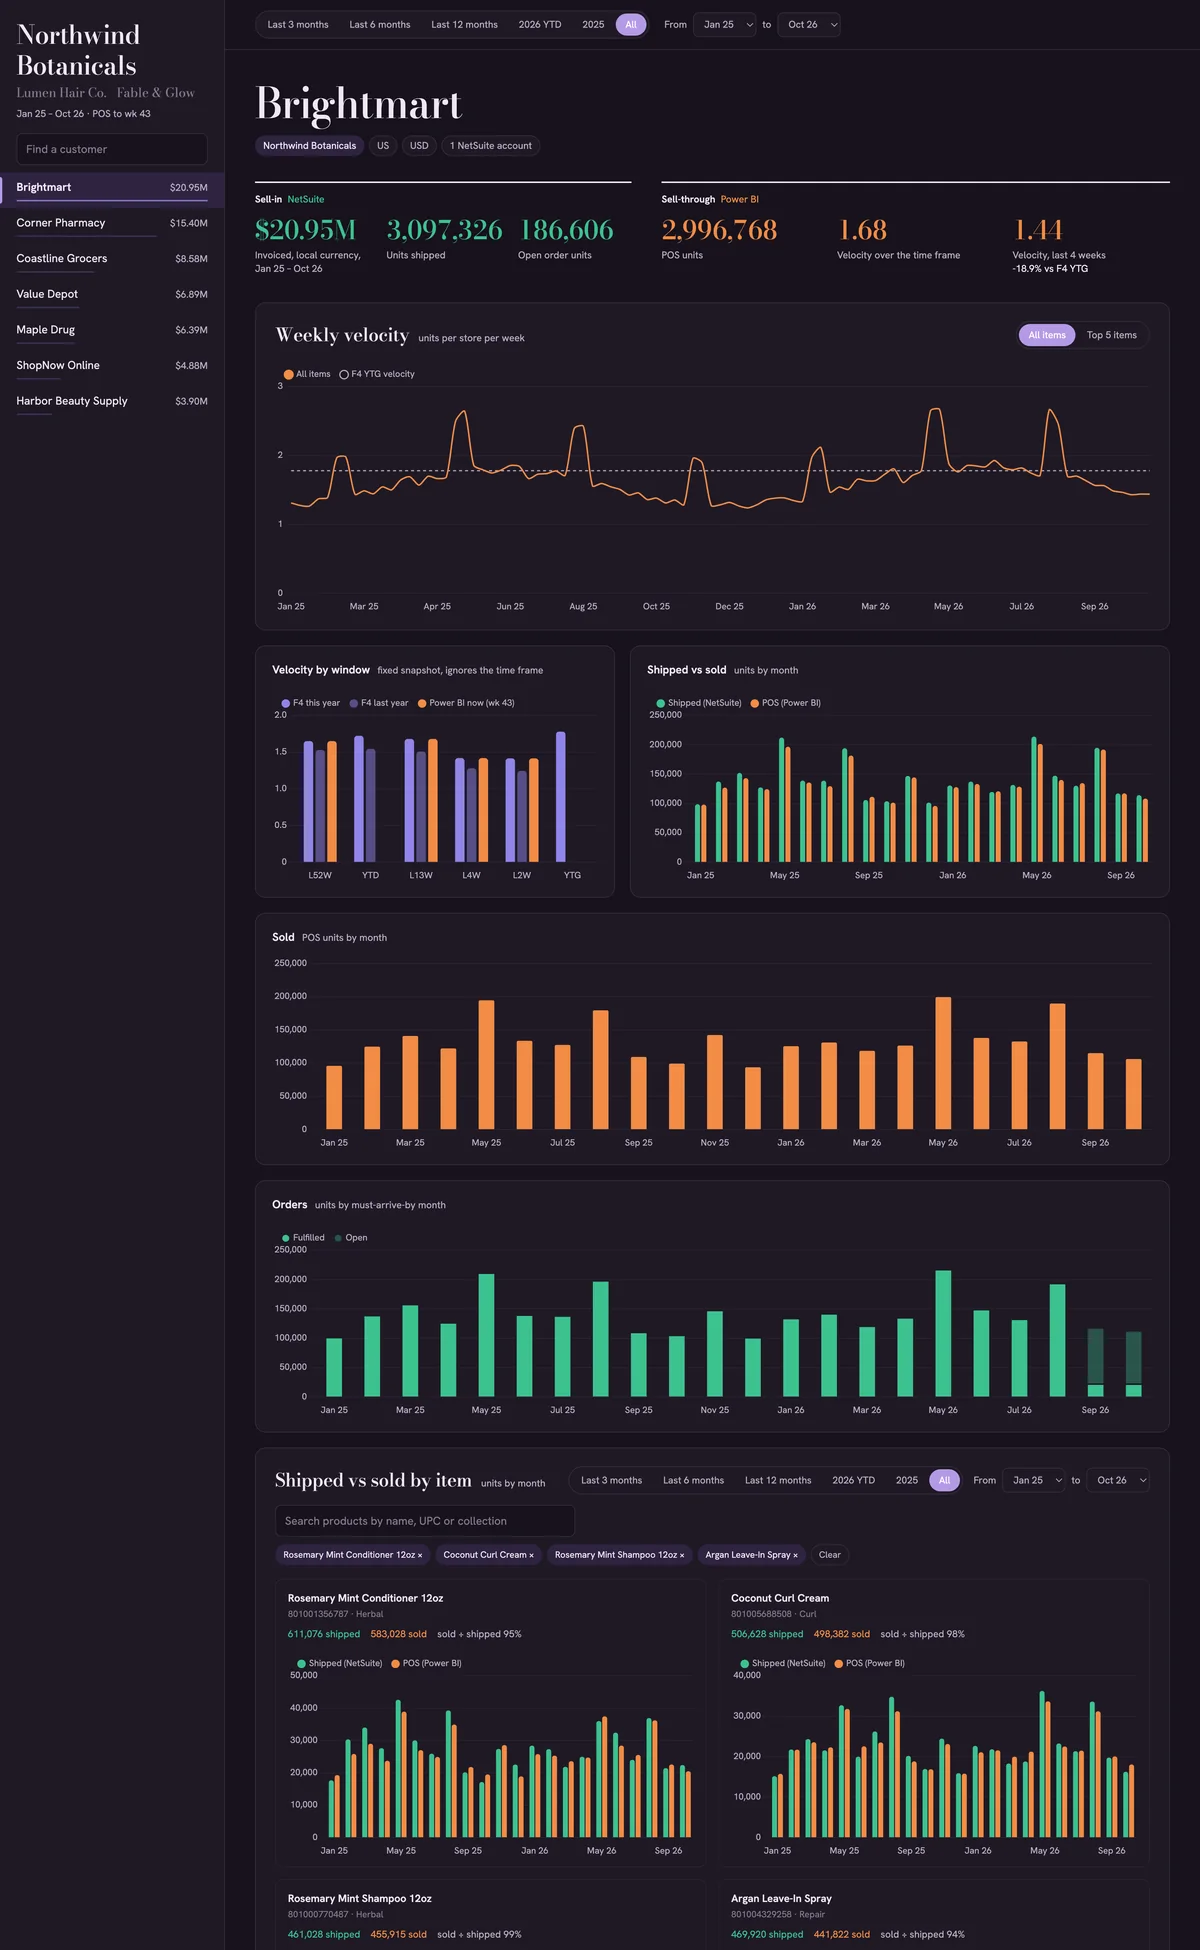Image resolution: width=1200 pixels, height=1950 pixels.
Task: Click the 1 NetSuite account chip
Action: [x=491, y=146]
